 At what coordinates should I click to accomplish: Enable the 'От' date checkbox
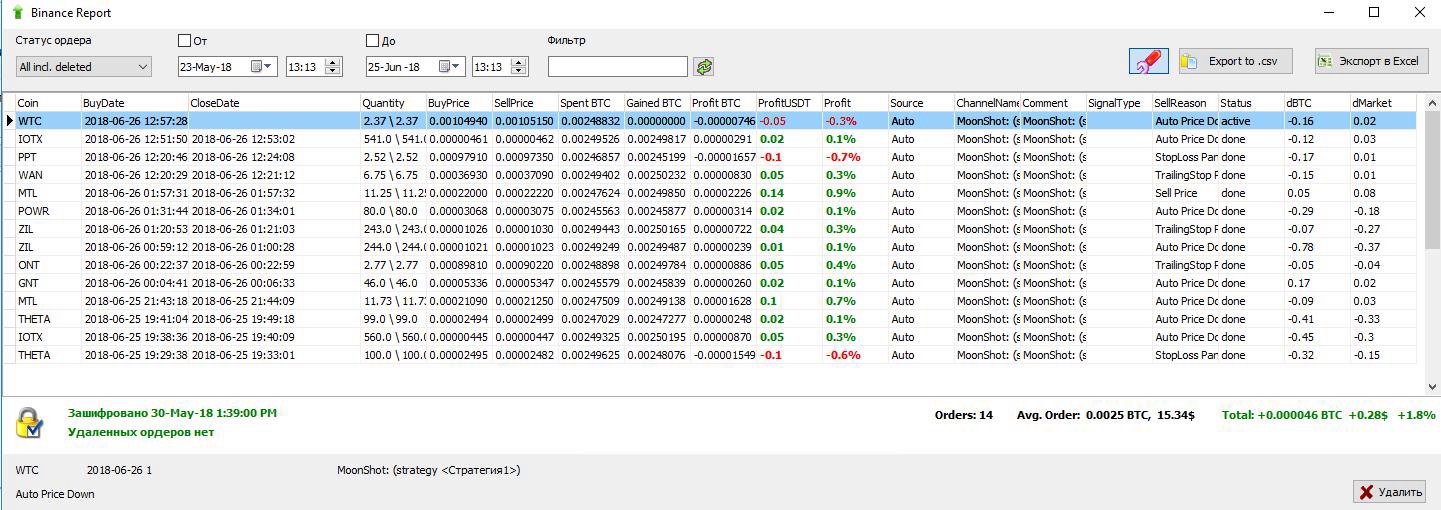pyautogui.click(x=184, y=41)
